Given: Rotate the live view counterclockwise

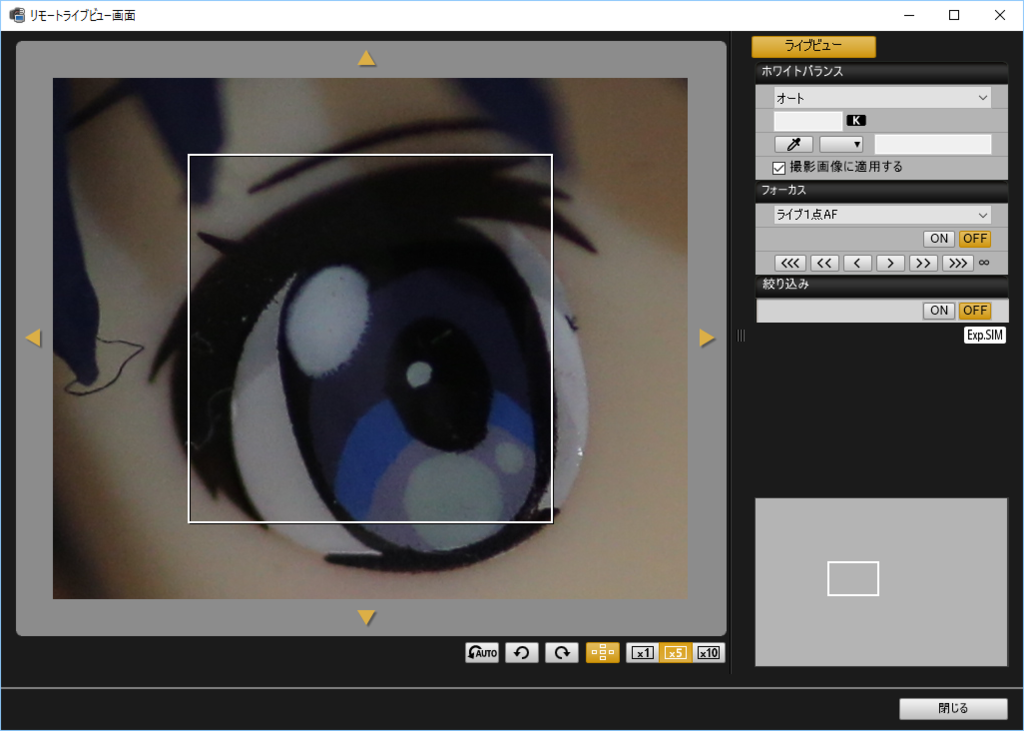Looking at the screenshot, I should (x=522, y=653).
